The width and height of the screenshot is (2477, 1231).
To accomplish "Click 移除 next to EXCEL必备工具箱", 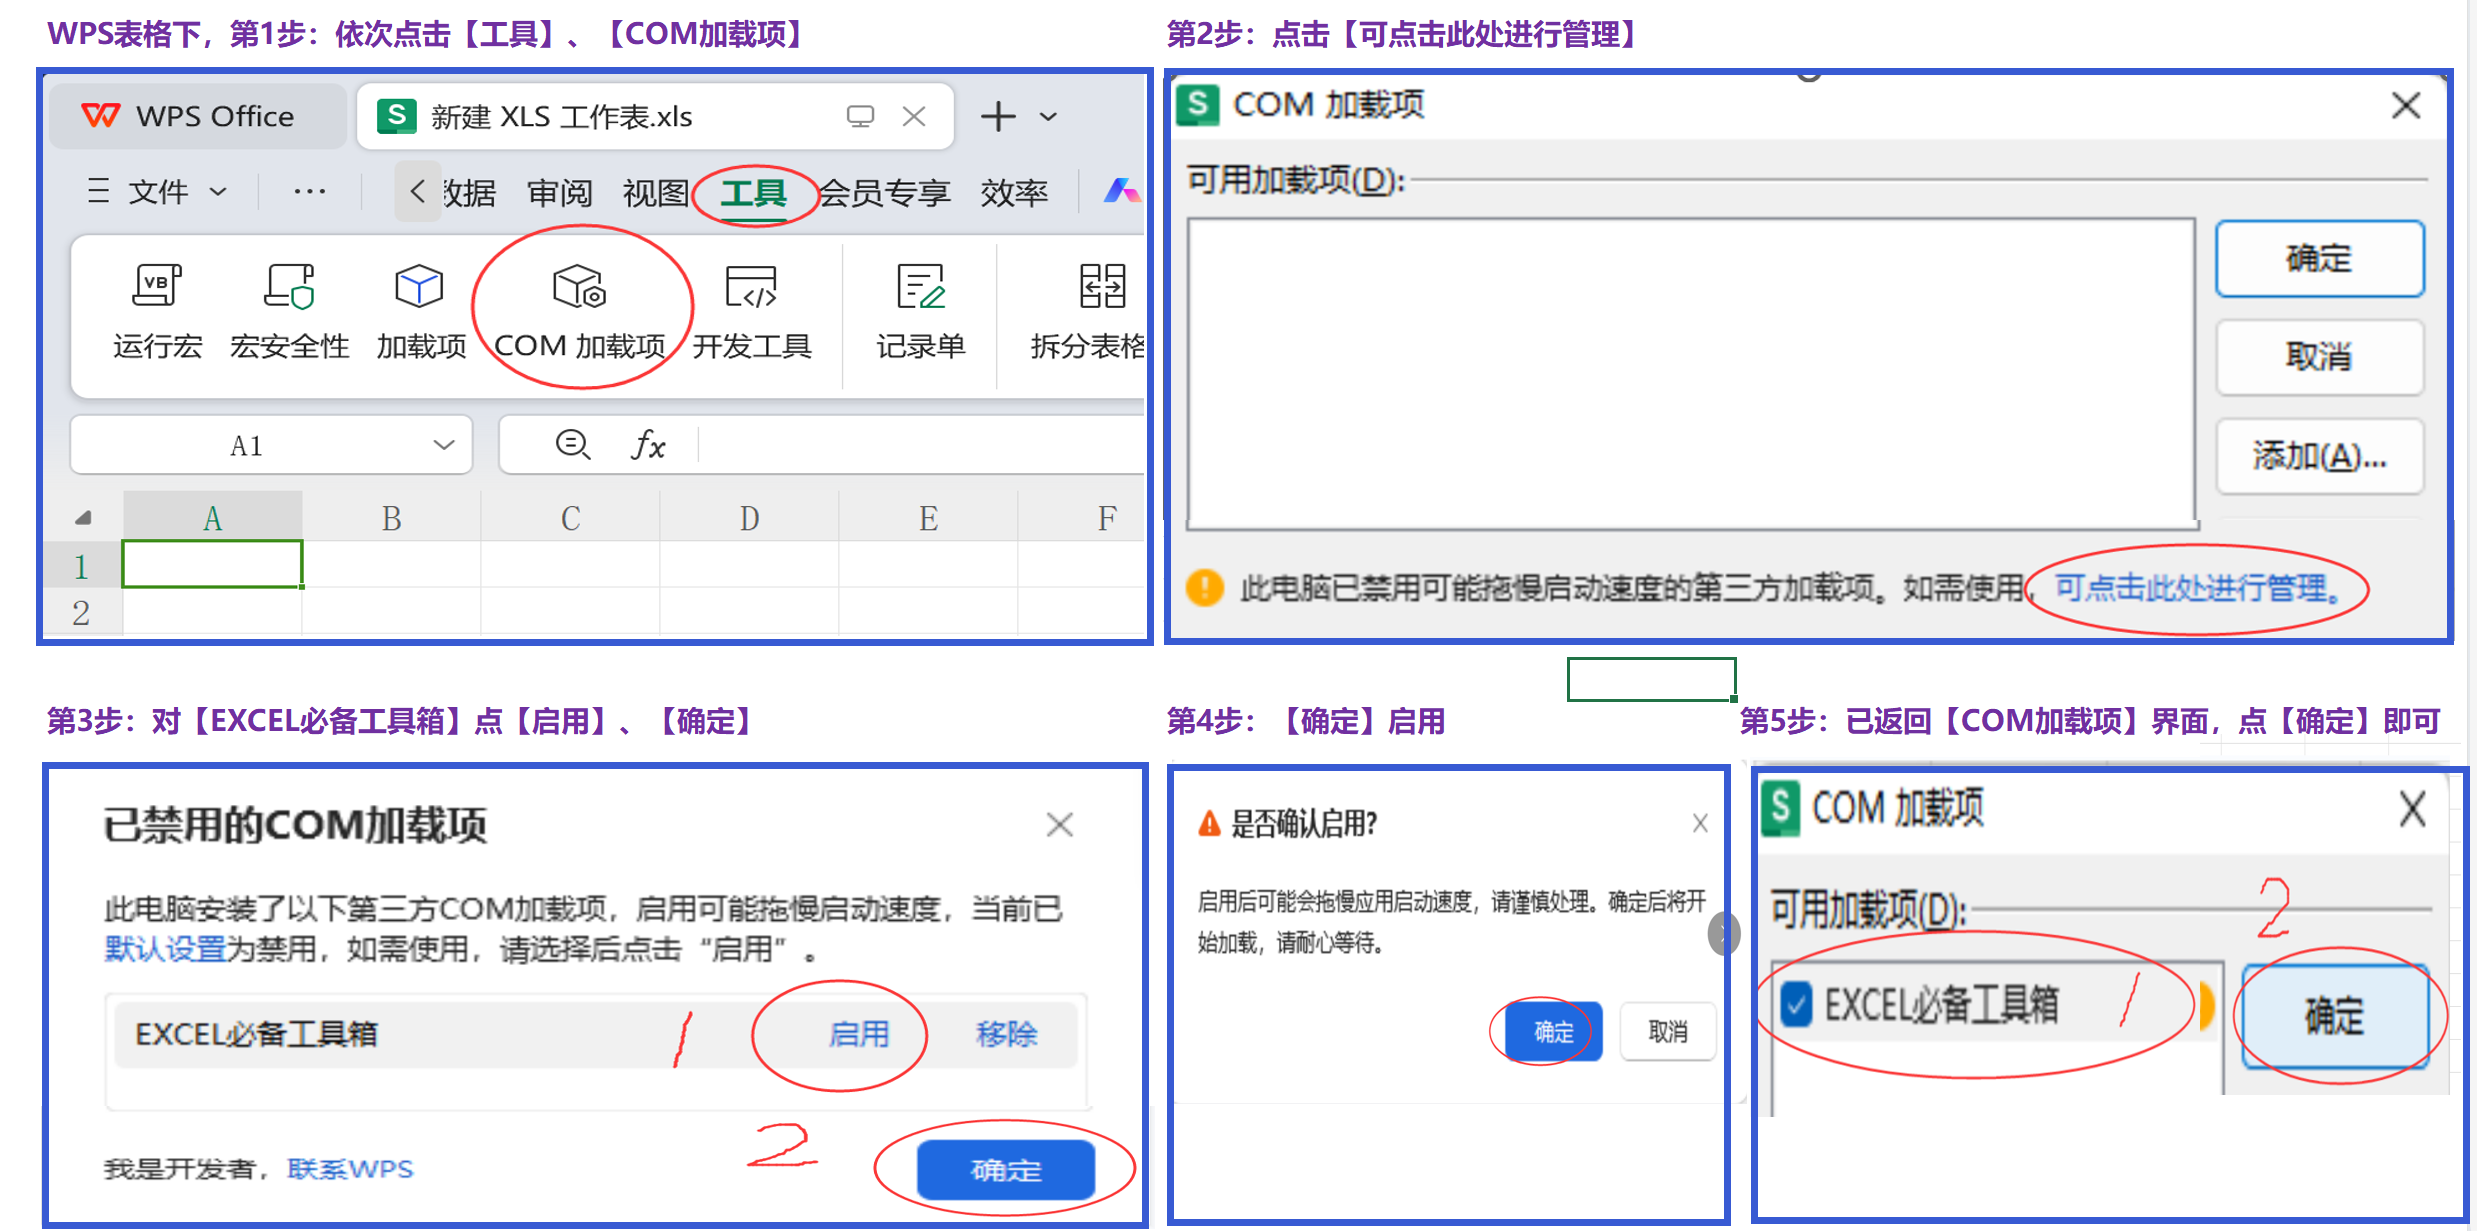I will tap(1006, 1034).
